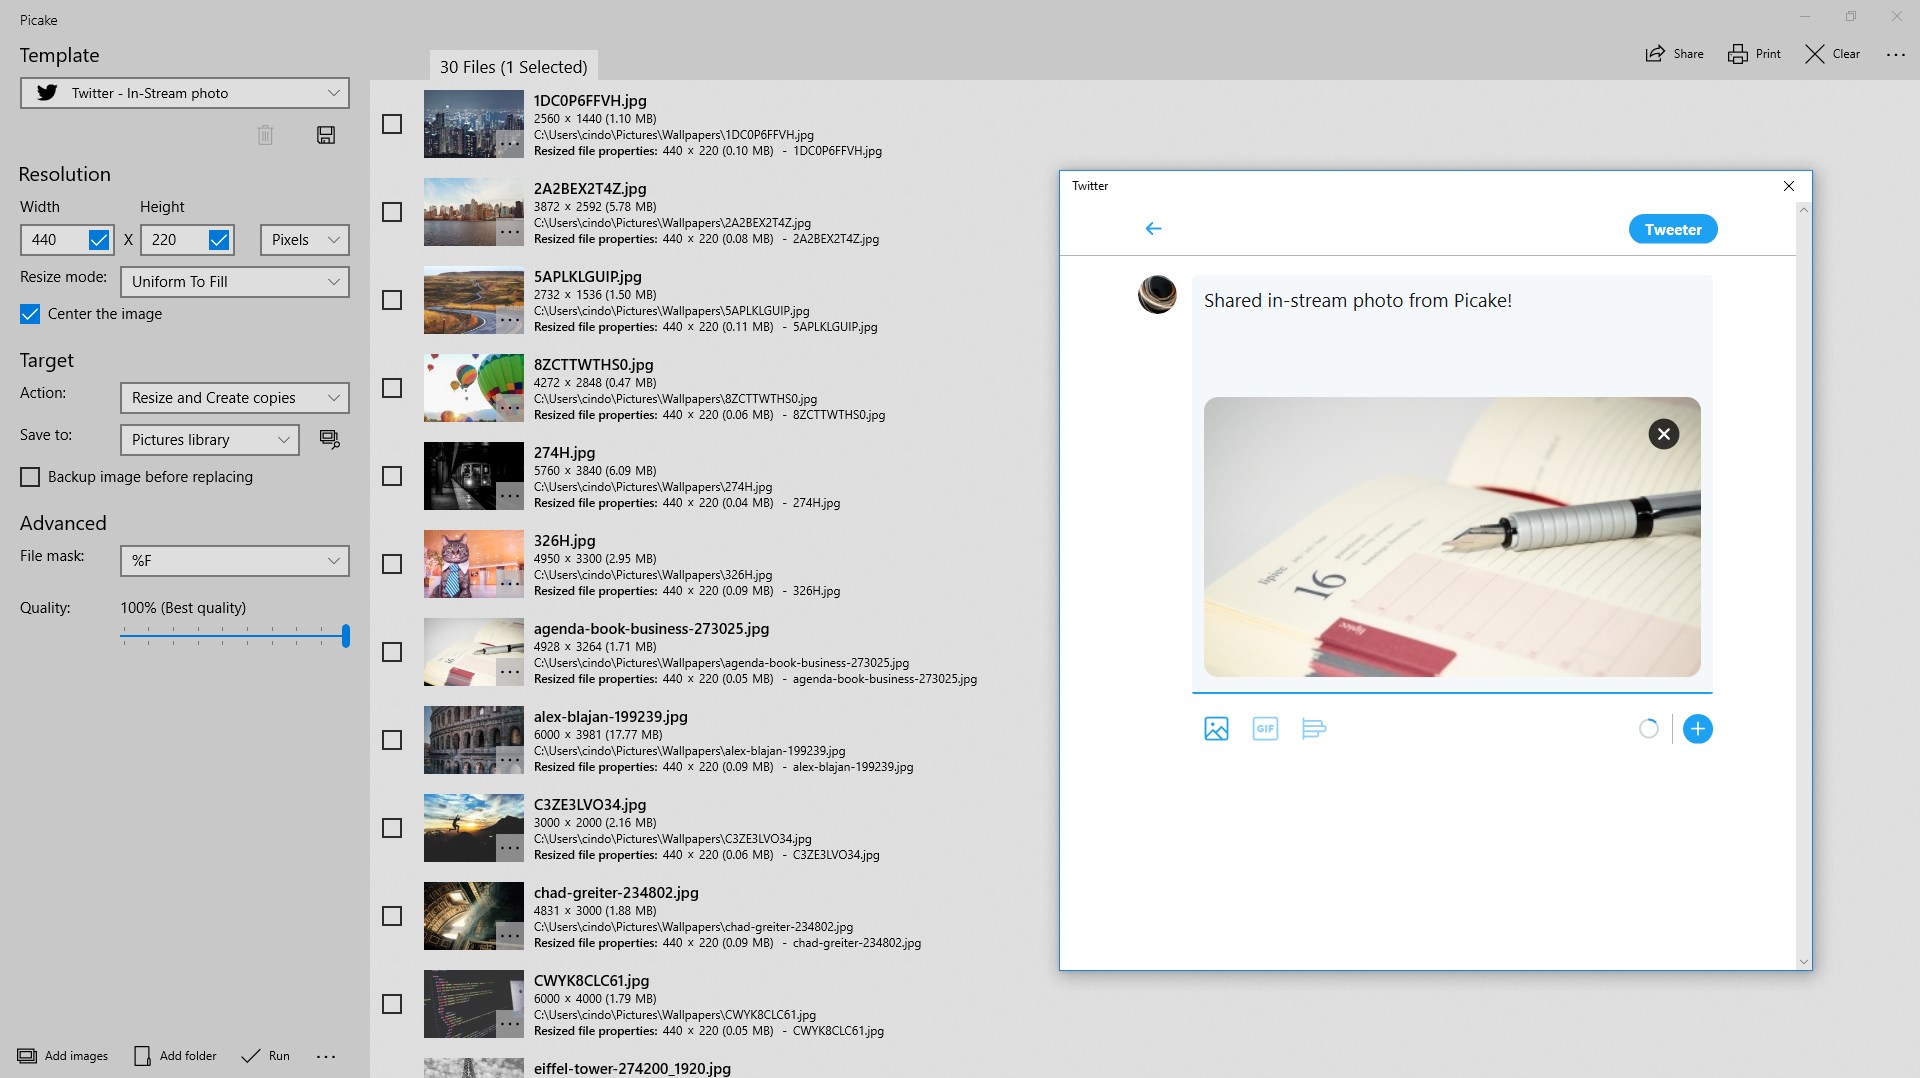The image size is (1920, 1078).
Task: Click the chad-greiter-234802.jpg file name
Action: [x=616, y=893]
